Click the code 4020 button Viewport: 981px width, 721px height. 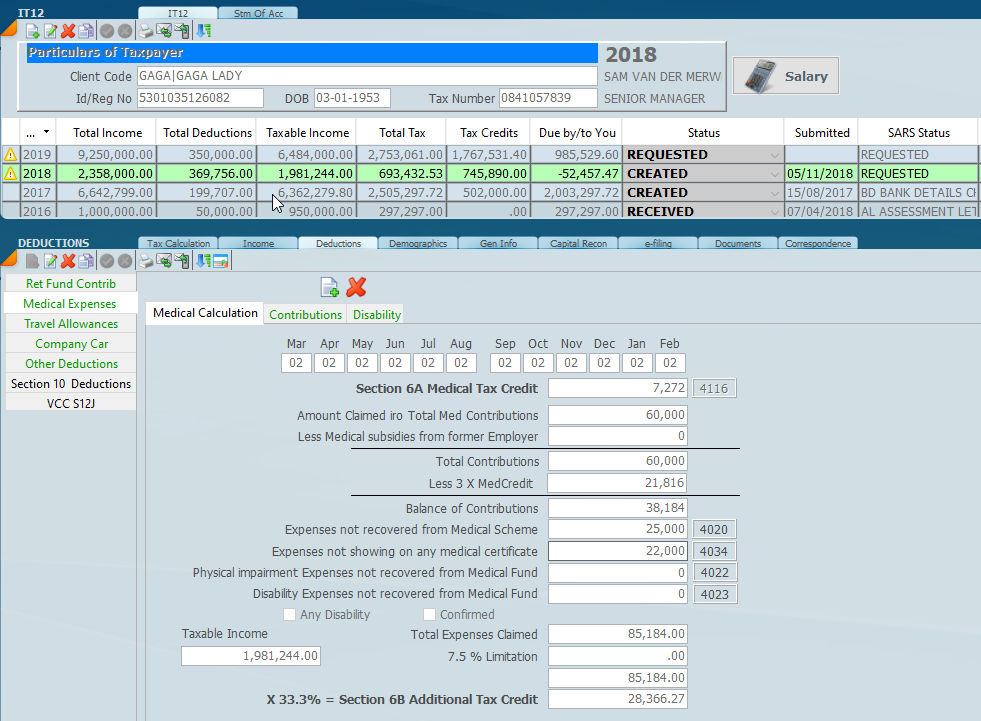tap(714, 529)
